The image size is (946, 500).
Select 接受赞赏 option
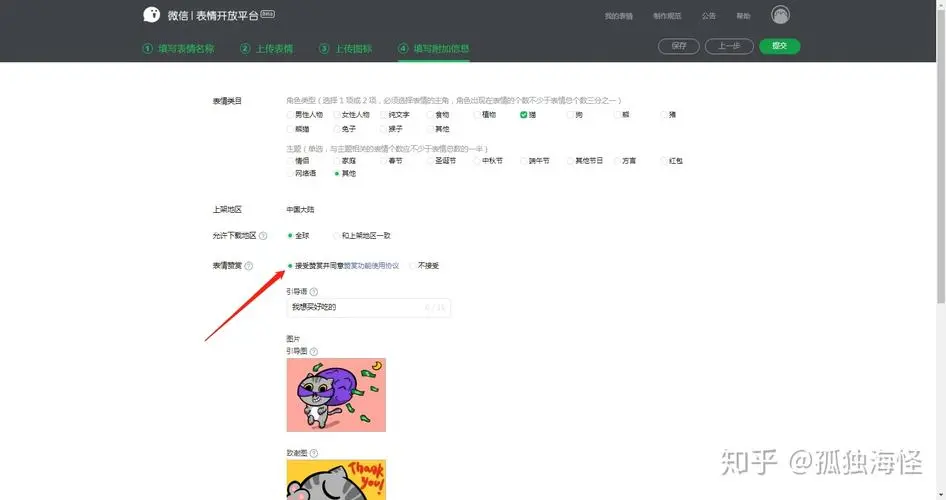290,266
